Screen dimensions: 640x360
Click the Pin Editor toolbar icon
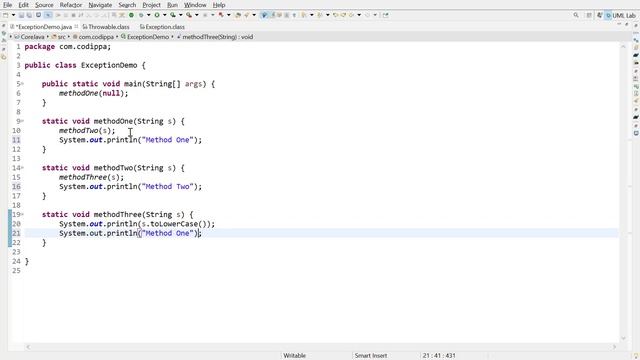click(x=385, y=15)
